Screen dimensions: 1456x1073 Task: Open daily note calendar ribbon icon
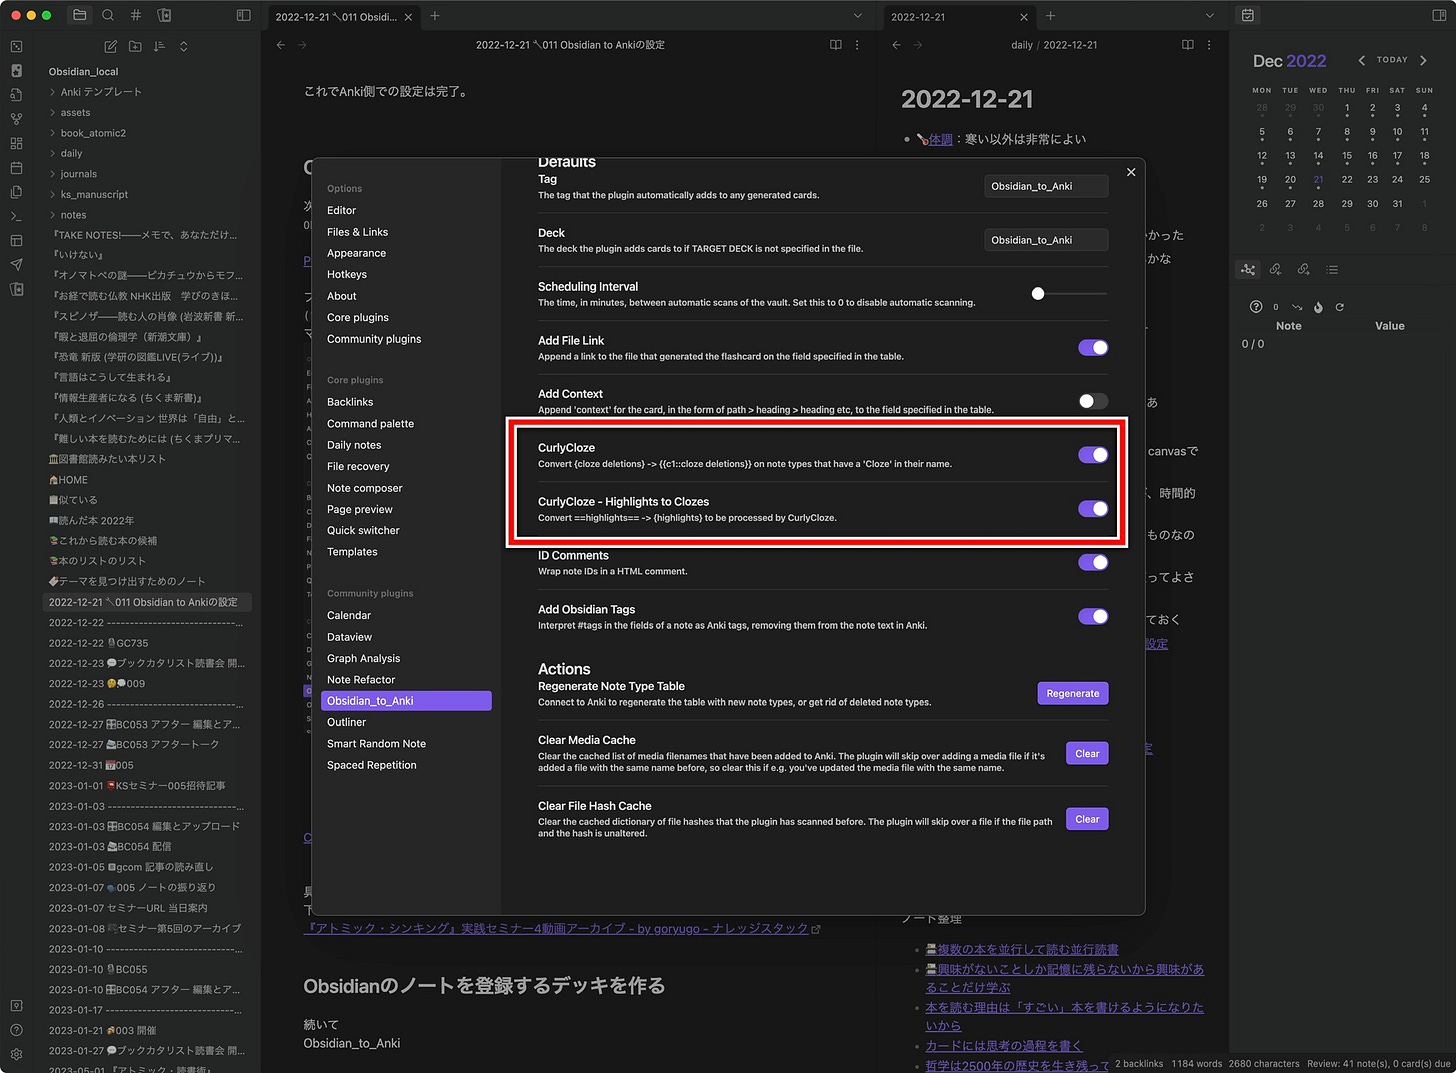tap(16, 168)
